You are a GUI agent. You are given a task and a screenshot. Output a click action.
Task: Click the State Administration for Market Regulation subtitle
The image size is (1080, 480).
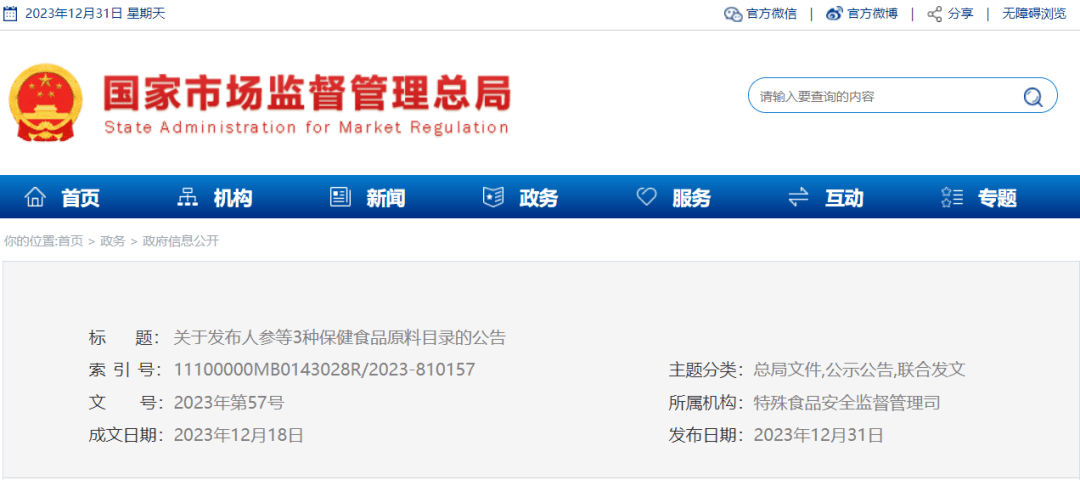(307, 127)
